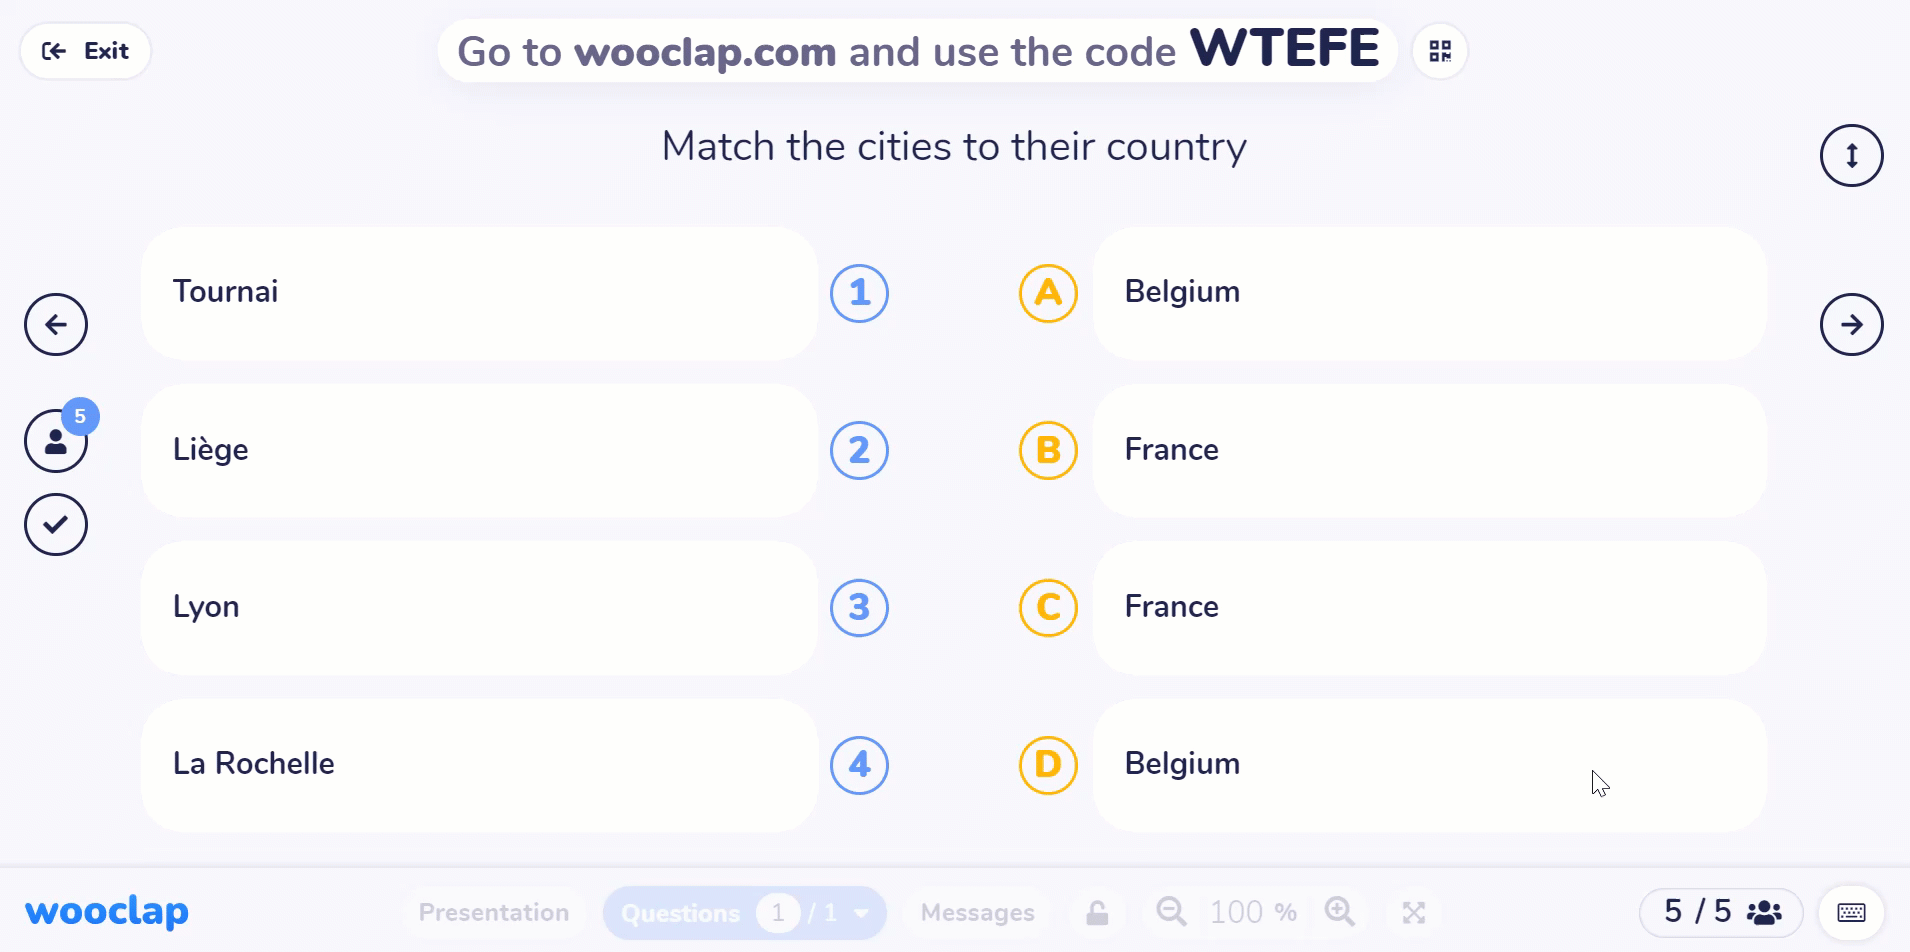
Task: Exit the presentation
Action: (x=85, y=50)
